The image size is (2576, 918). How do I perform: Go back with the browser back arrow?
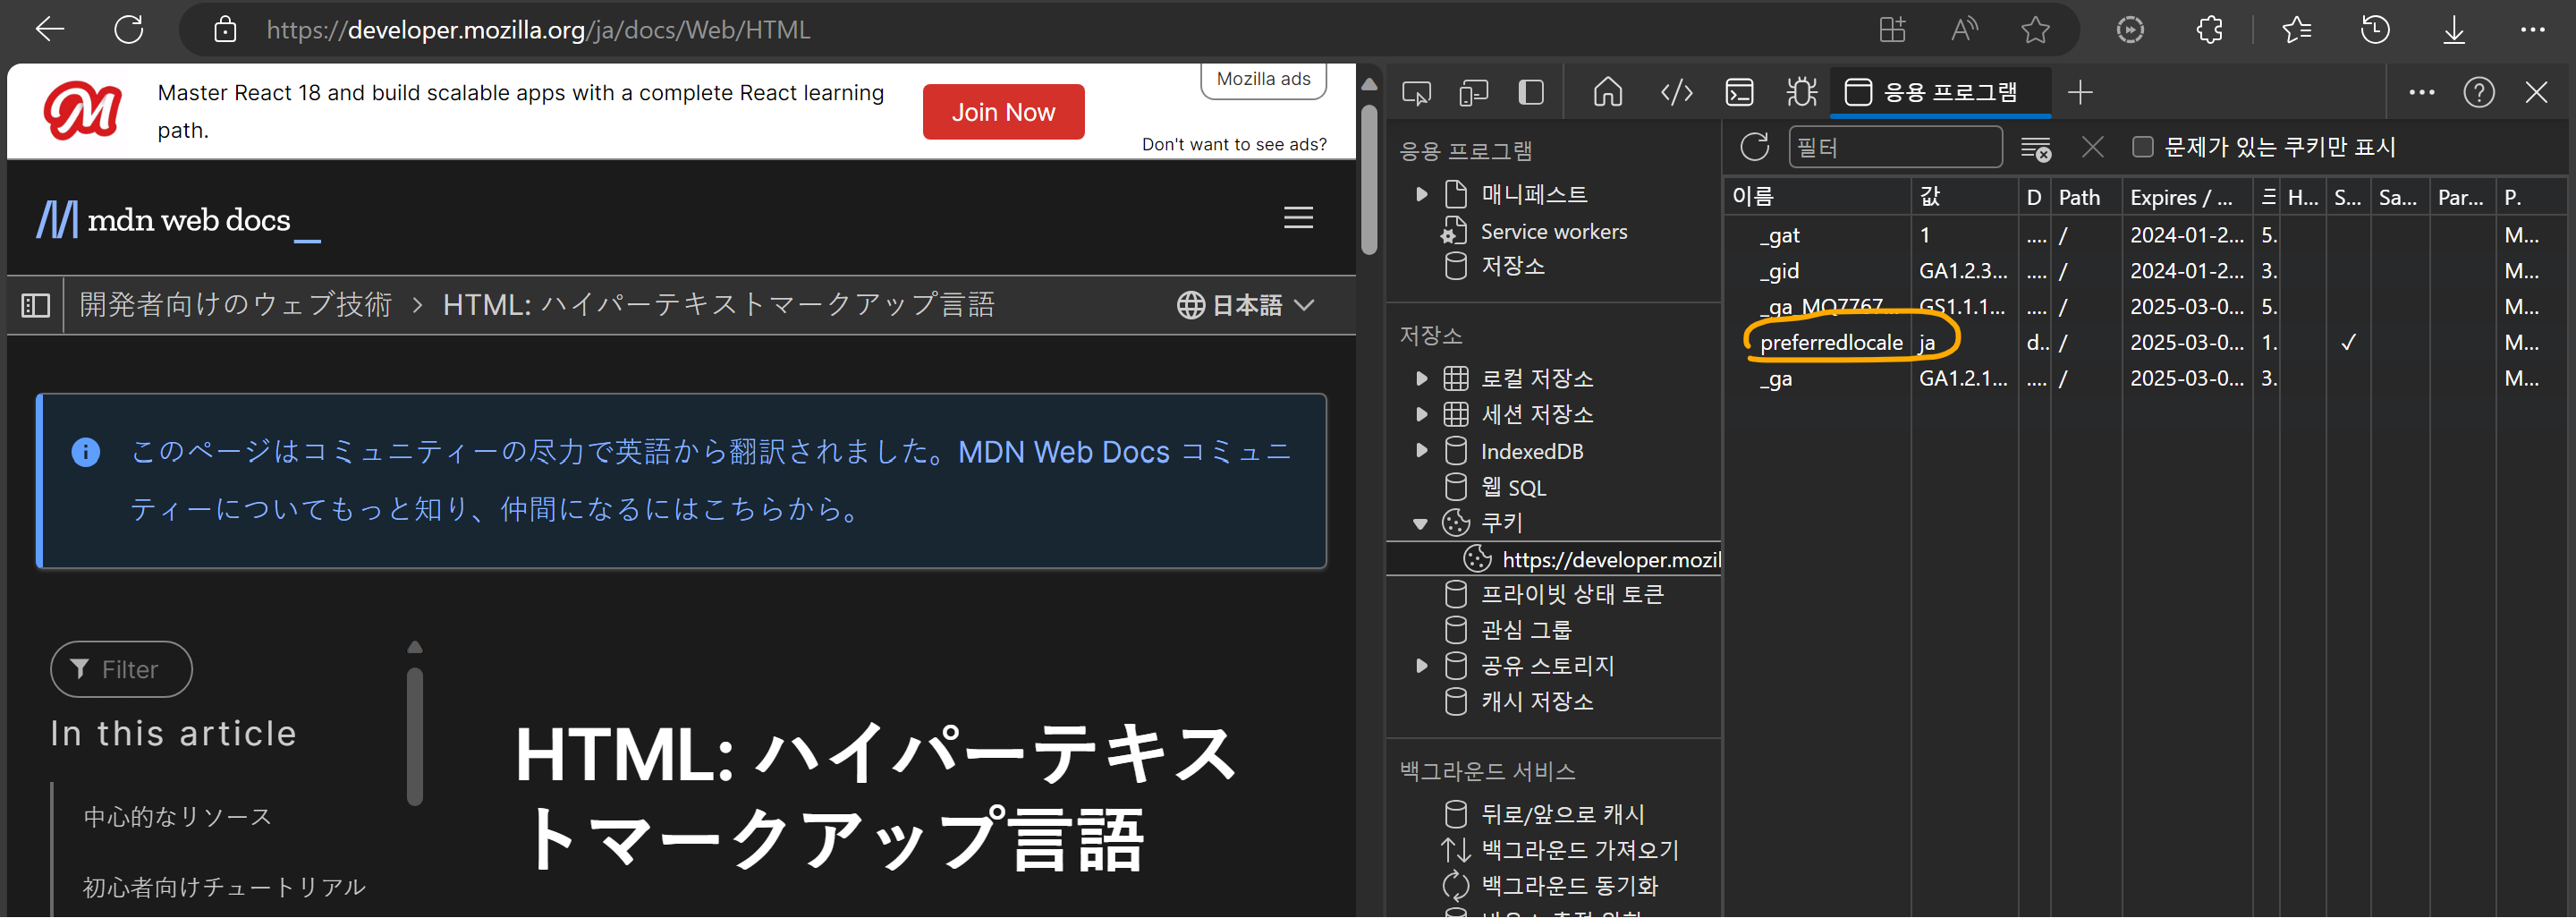(x=49, y=30)
